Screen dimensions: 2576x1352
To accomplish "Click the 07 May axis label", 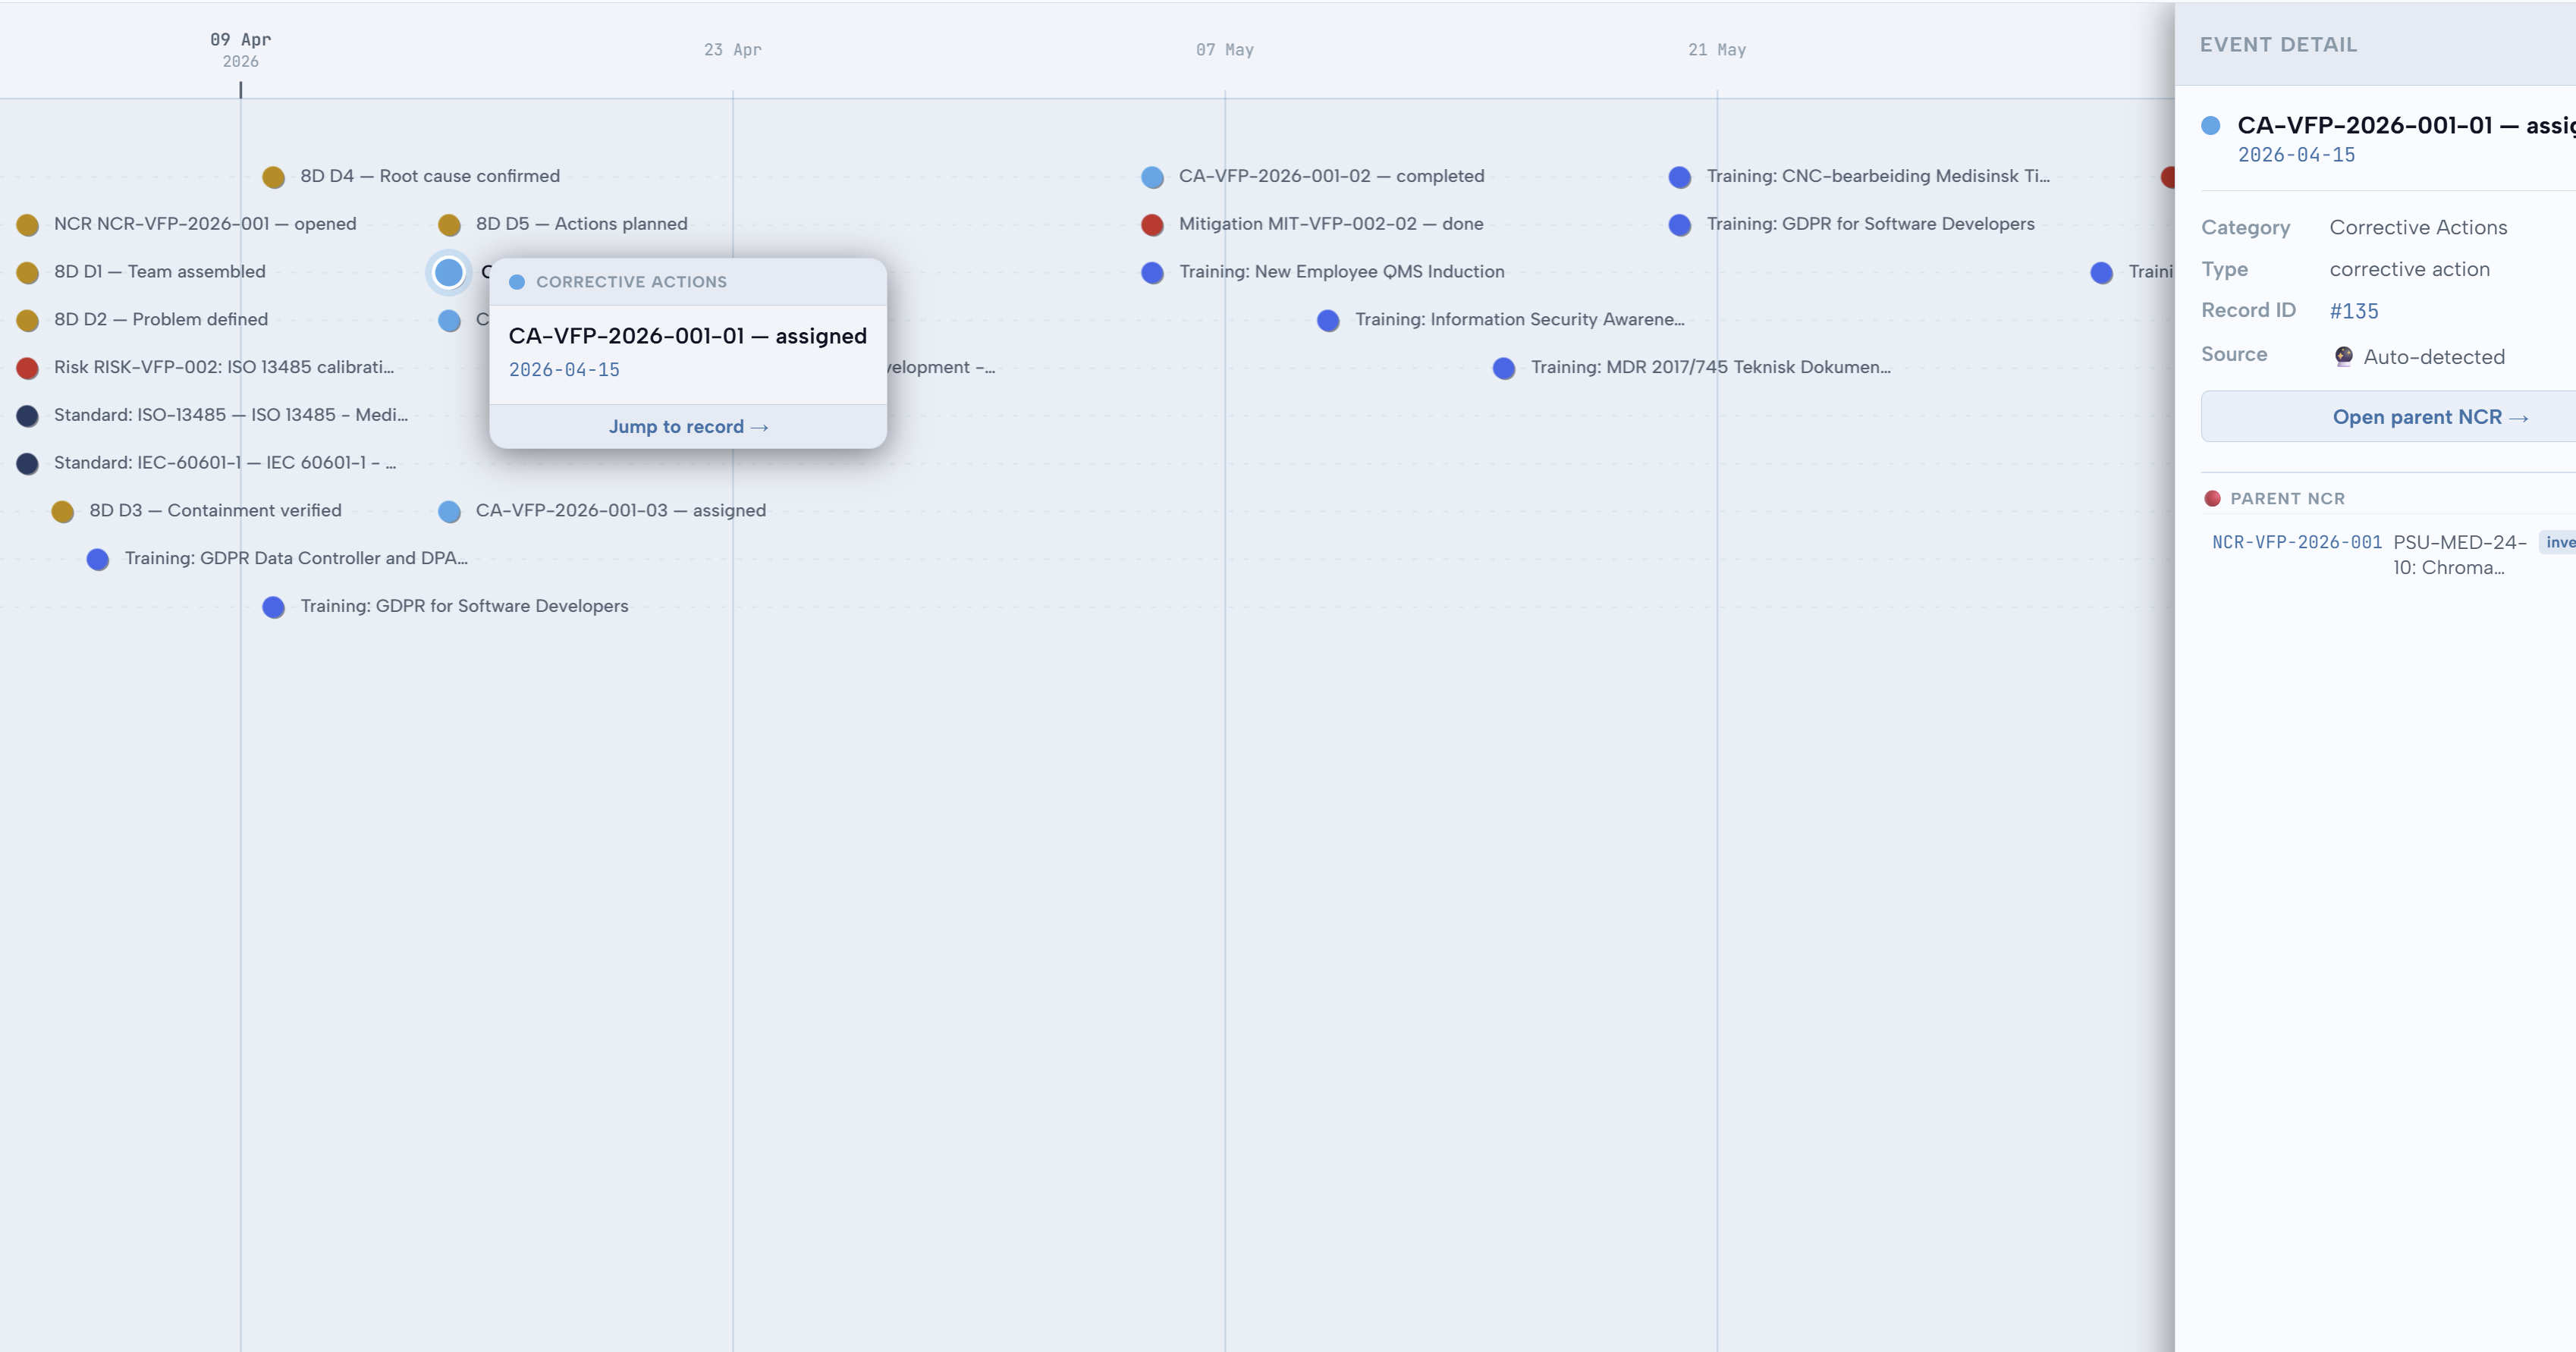I will 1225,49.
